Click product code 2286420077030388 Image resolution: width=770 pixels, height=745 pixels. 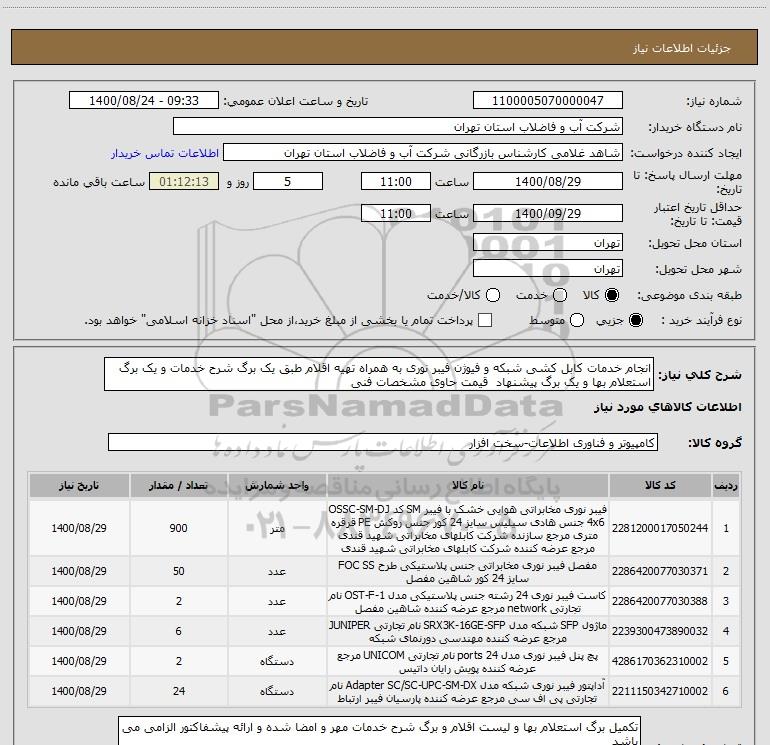tap(660, 601)
